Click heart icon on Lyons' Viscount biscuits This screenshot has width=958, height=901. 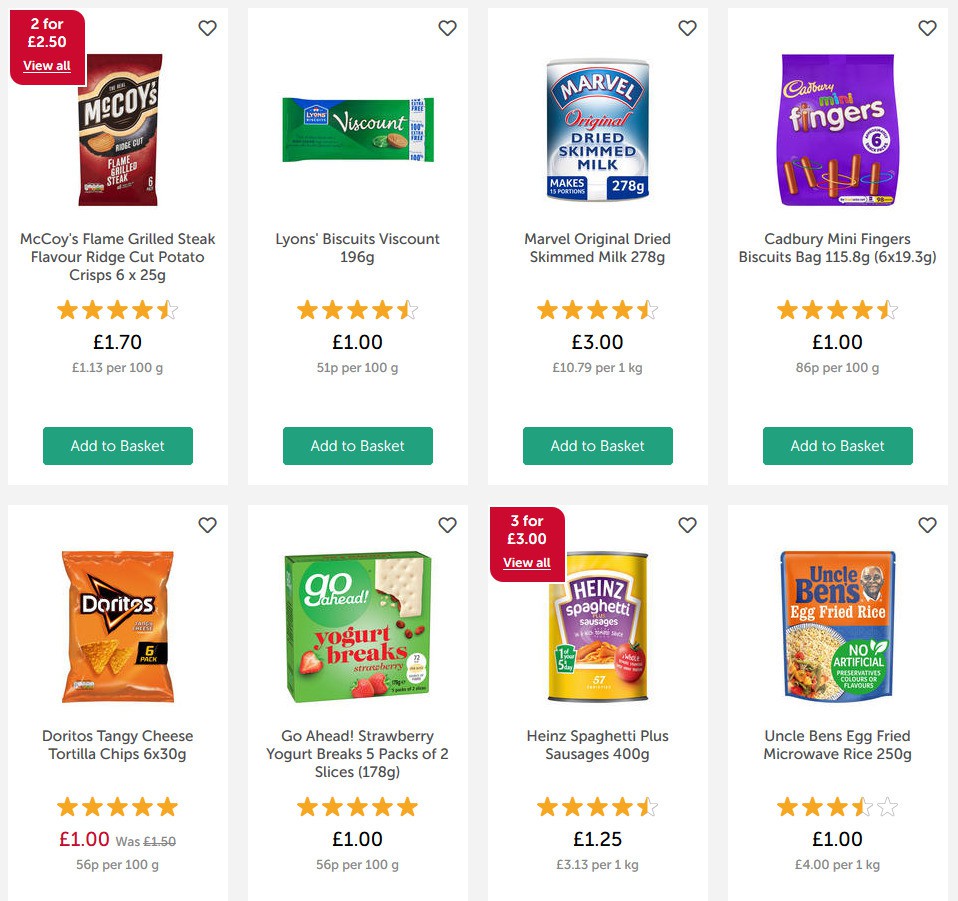coord(447,28)
